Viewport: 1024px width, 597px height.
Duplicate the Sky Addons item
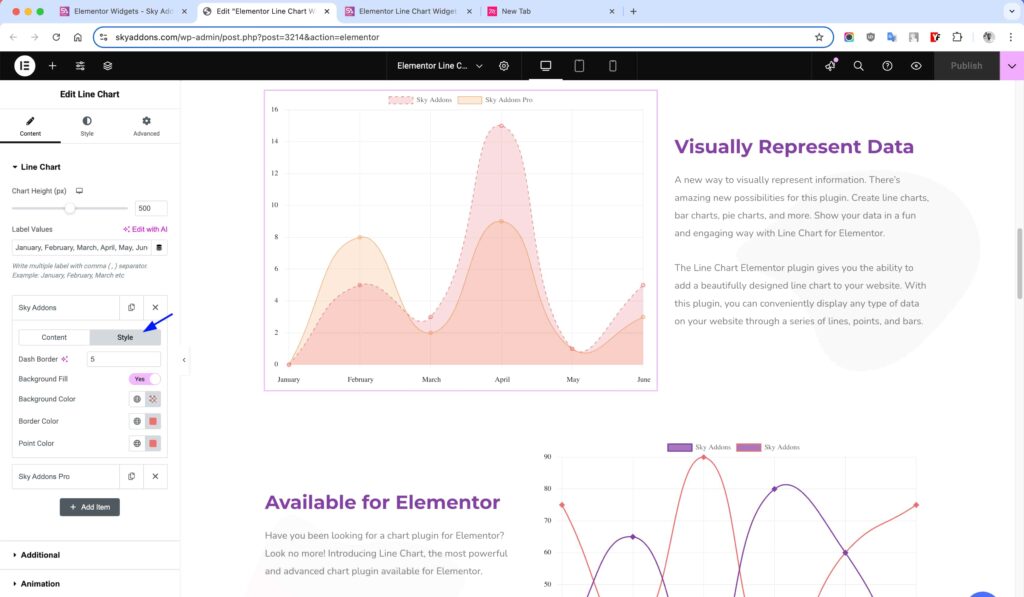[131, 308]
